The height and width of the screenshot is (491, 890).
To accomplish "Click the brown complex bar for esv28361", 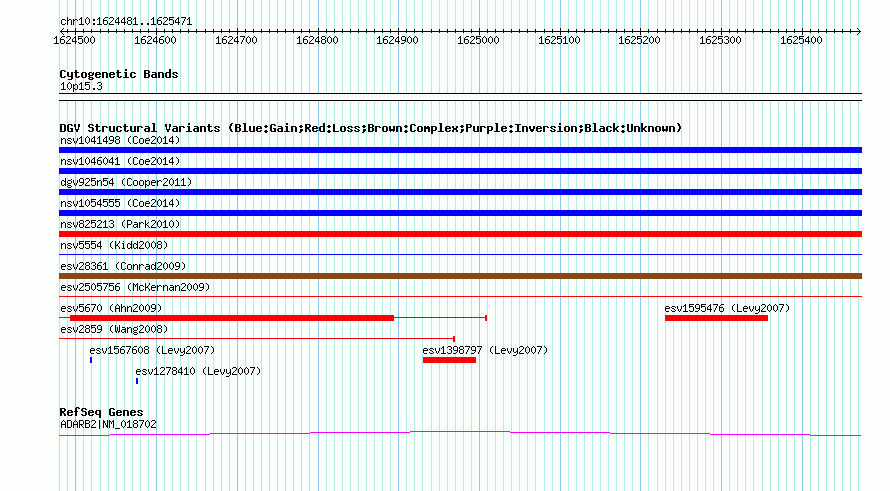I will pyautogui.click(x=460, y=276).
